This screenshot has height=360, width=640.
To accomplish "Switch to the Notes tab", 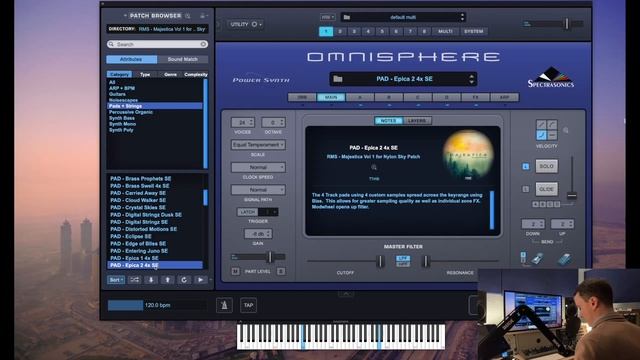I will point(389,120).
